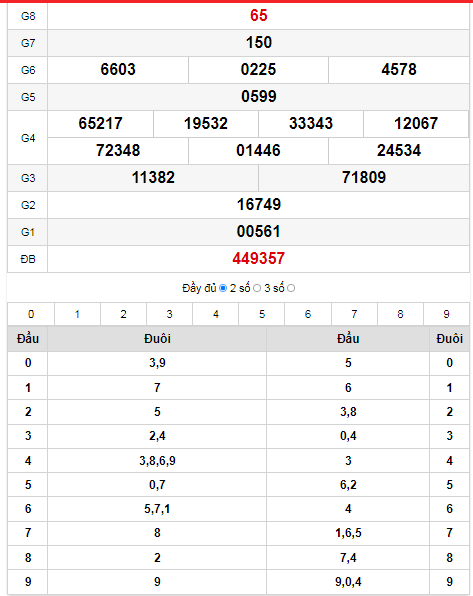Viewport: 473px width, 596px height.
Task: Select the 3 số radio option
Action: [291, 288]
